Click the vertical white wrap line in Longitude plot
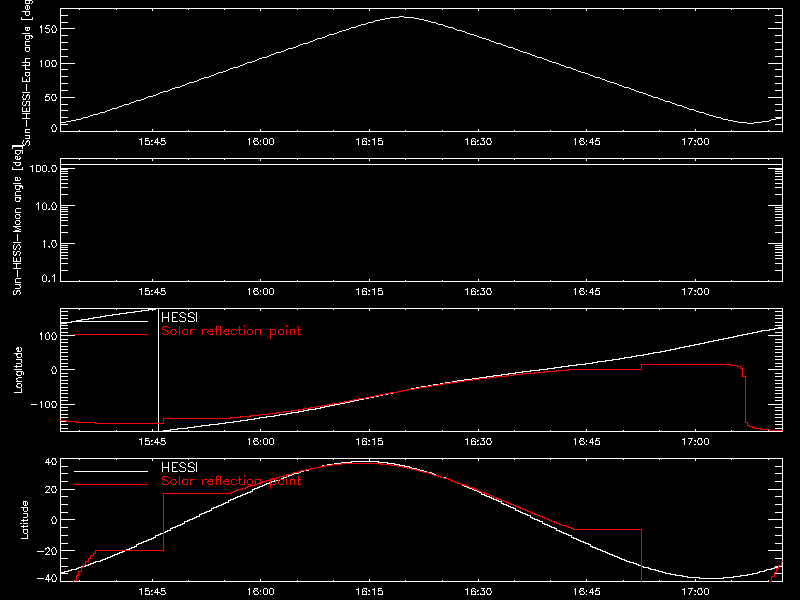Viewport: 800px width, 600px height. point(158,370)
